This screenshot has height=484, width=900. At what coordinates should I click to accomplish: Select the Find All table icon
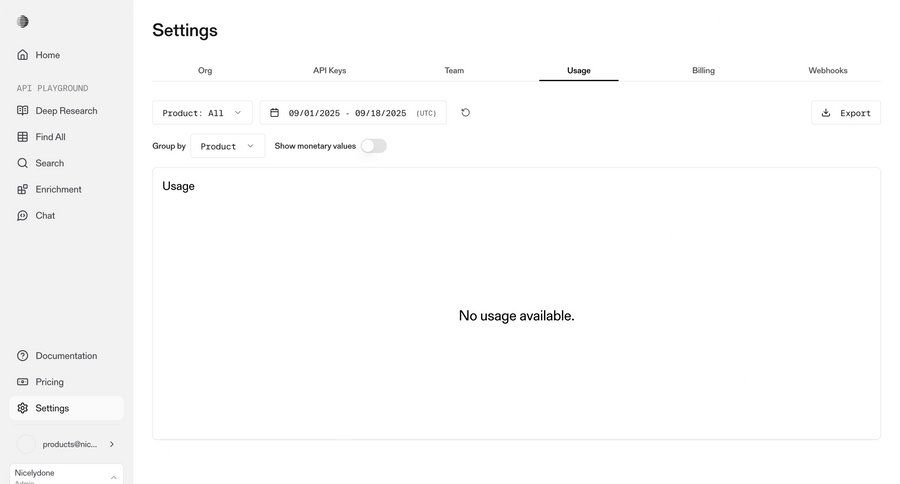(23, 137)
